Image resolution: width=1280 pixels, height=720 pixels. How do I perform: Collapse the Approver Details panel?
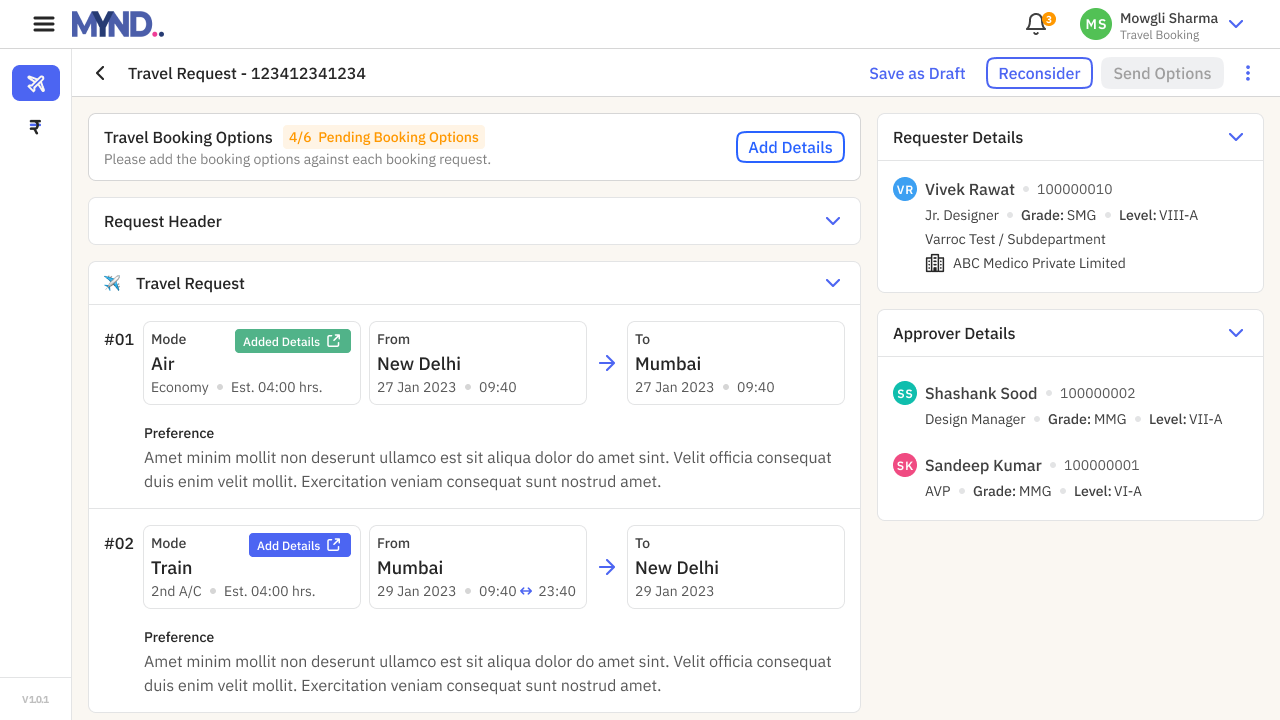(1236, 333)
